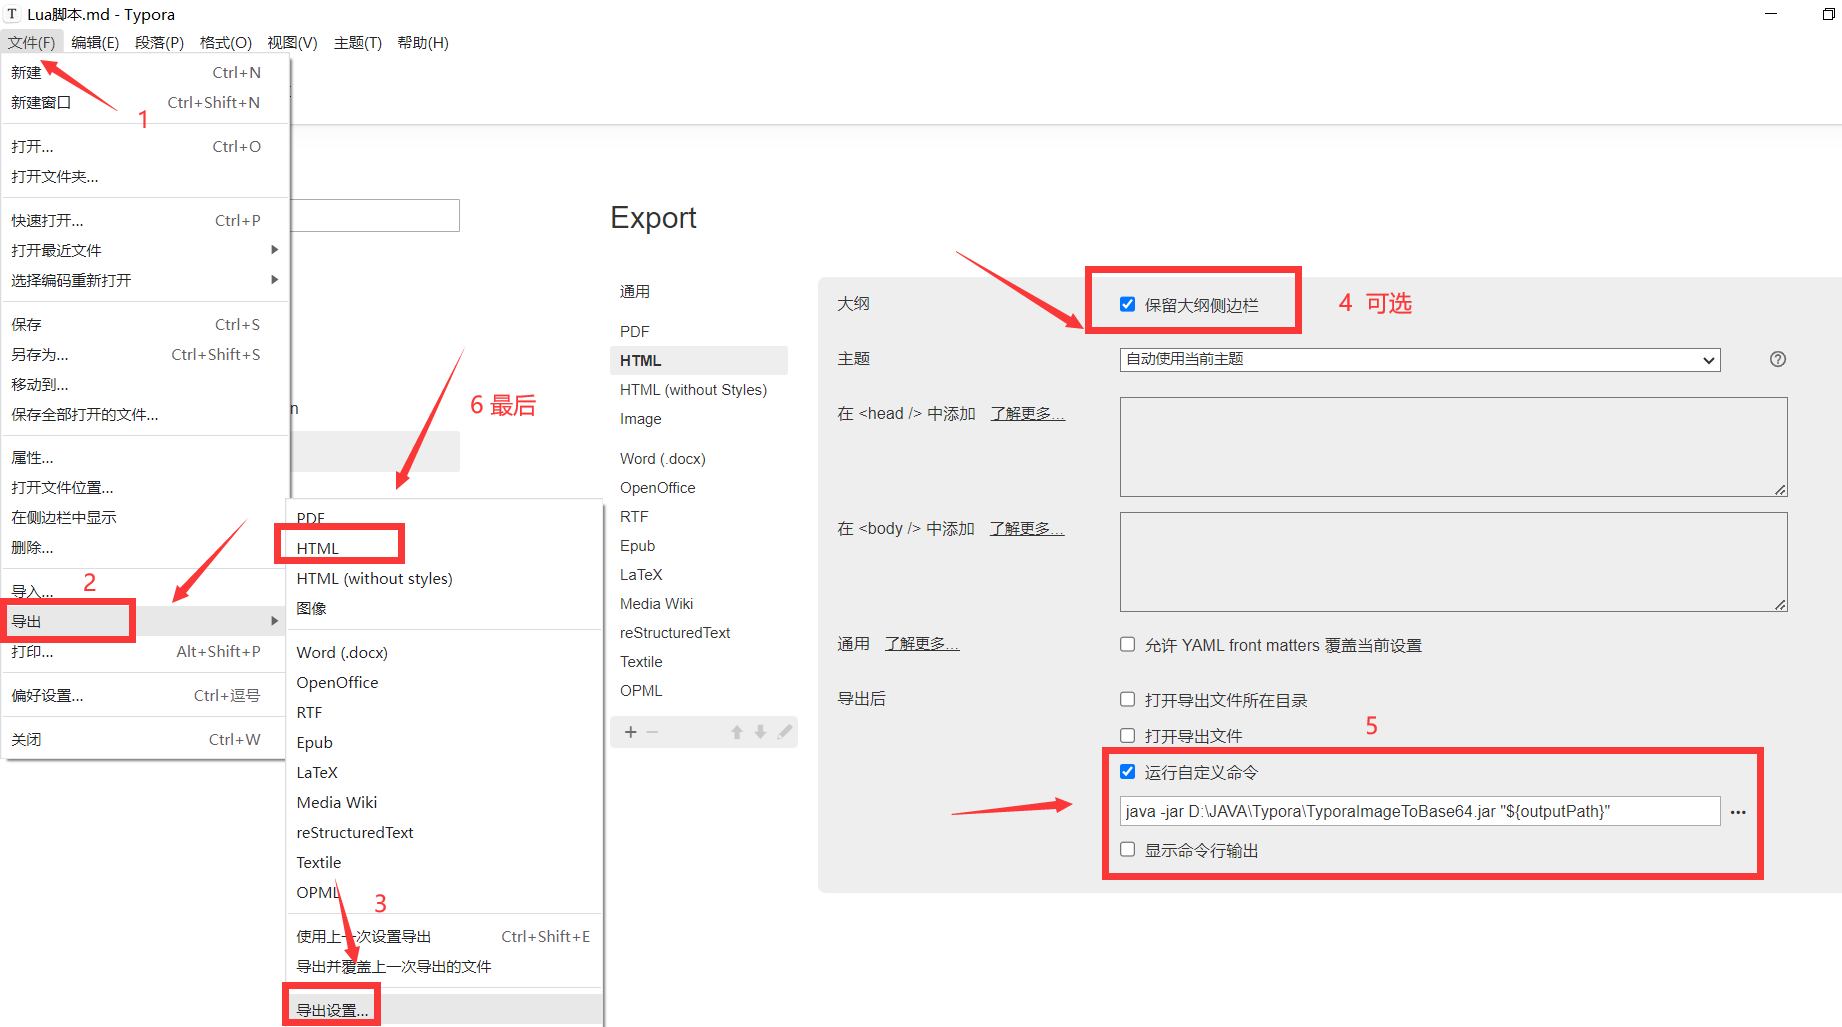Minimize the Typora window
This screenshot has height=1027, width=1842.
[x=1771, y=14]
